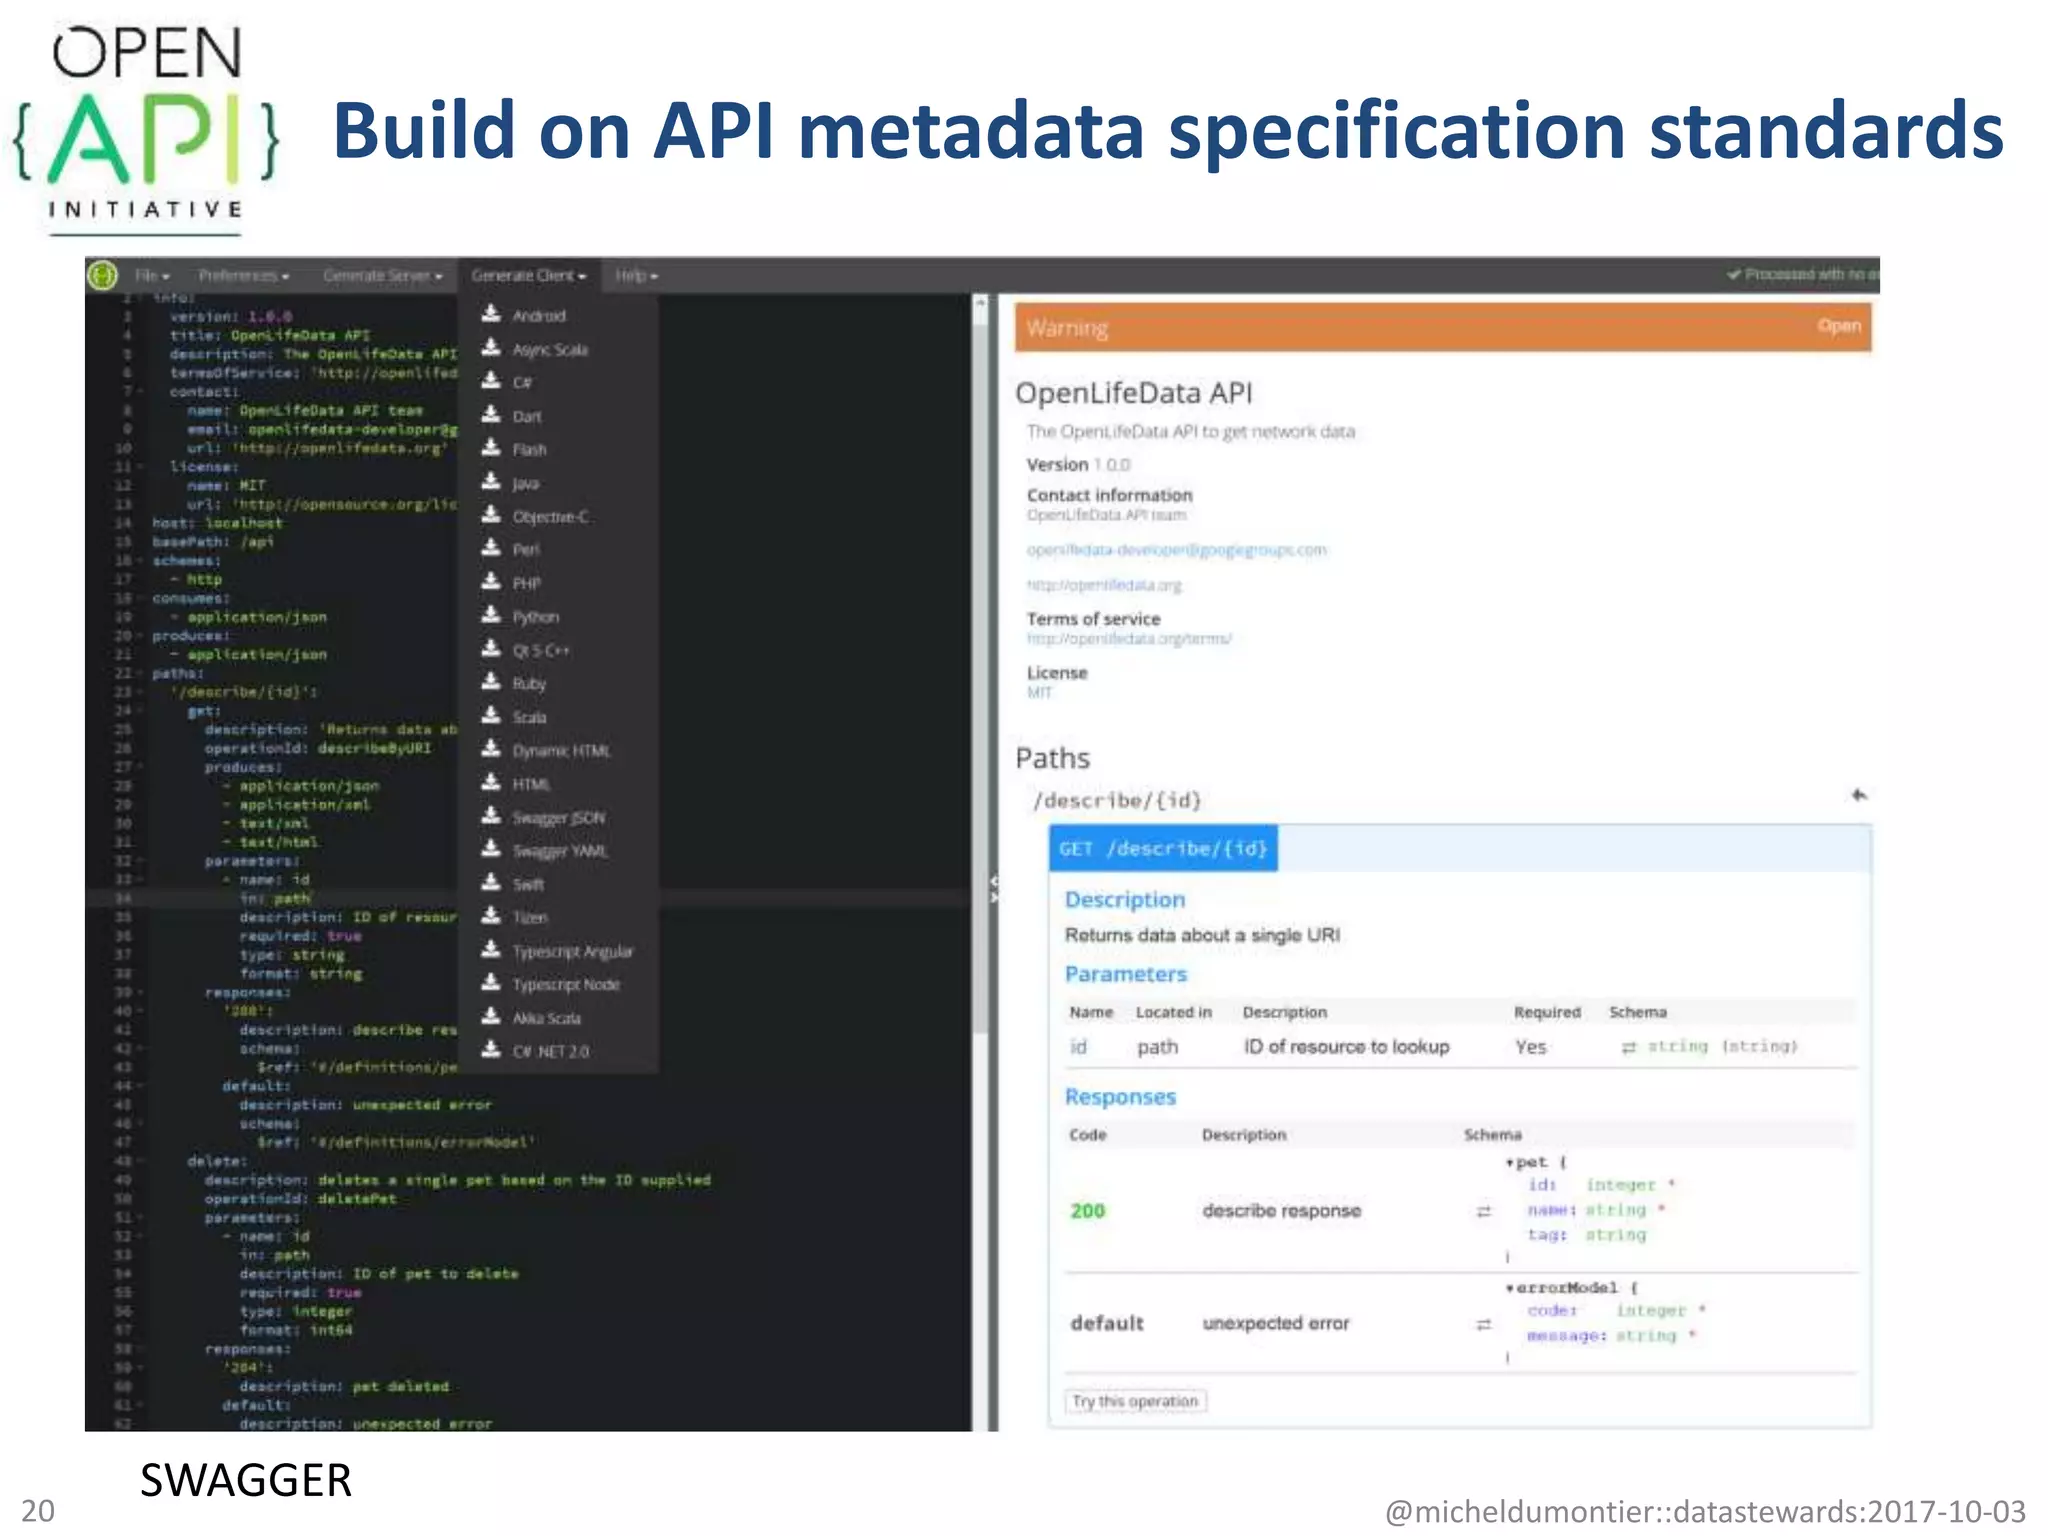
Task: Collapse the pet schema triangle
Action: pyautogui.click(x=1509, y=1162)
